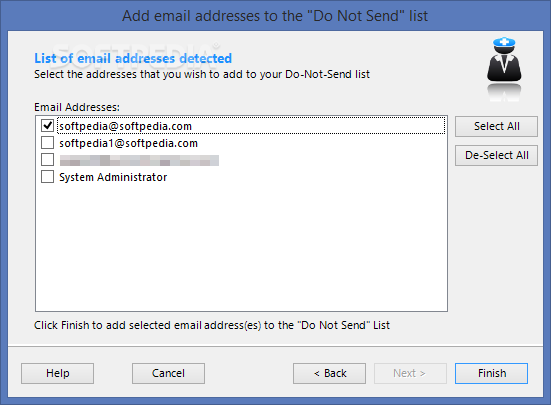
Task: Click the dialog title bar text
Action: pos(275,16)
